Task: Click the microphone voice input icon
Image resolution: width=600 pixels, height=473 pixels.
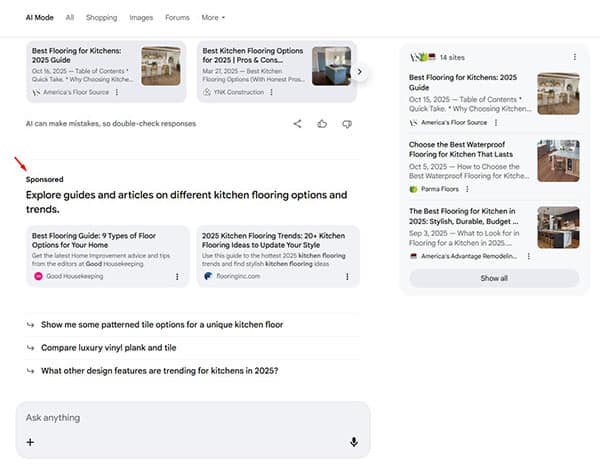Action: (x=354, y=442)
